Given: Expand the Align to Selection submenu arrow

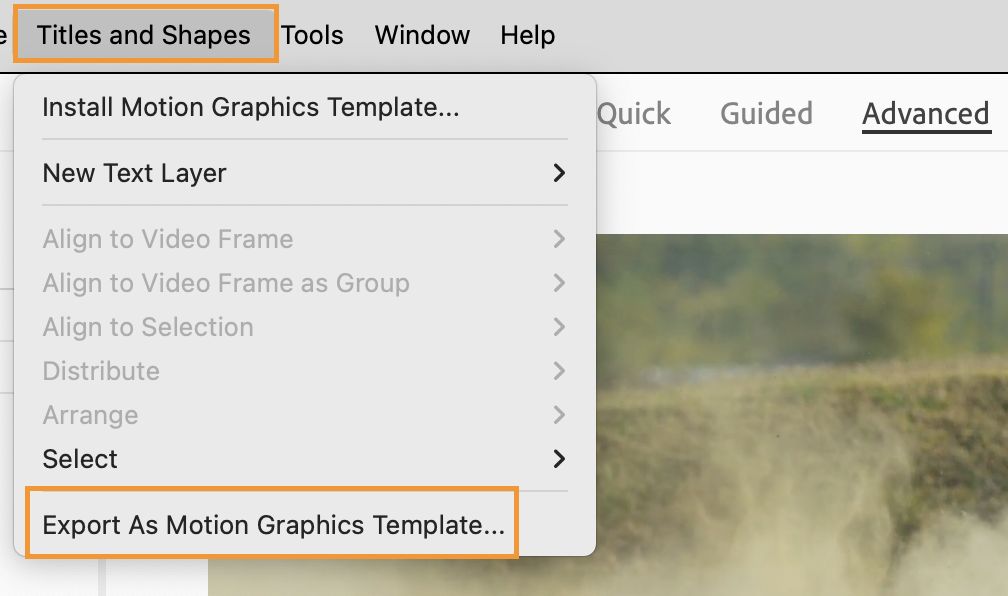Looking at the screenshot, I should tap(559, 327).
